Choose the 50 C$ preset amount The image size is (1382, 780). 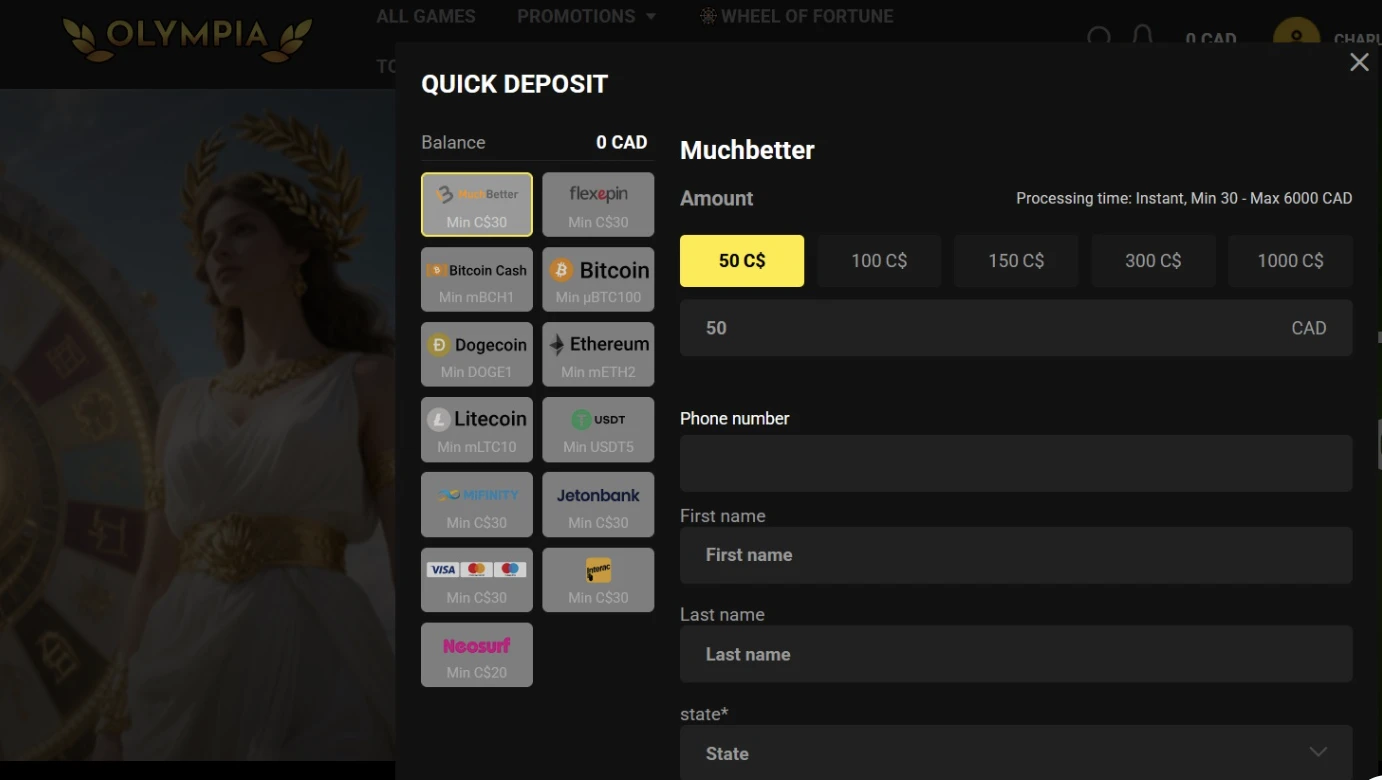(x=742, y=261)
